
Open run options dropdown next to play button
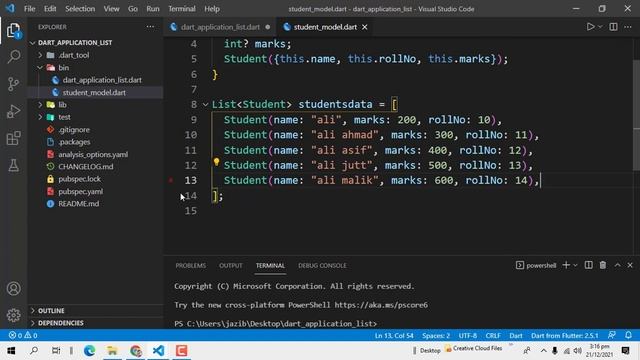tap(600, 27)
